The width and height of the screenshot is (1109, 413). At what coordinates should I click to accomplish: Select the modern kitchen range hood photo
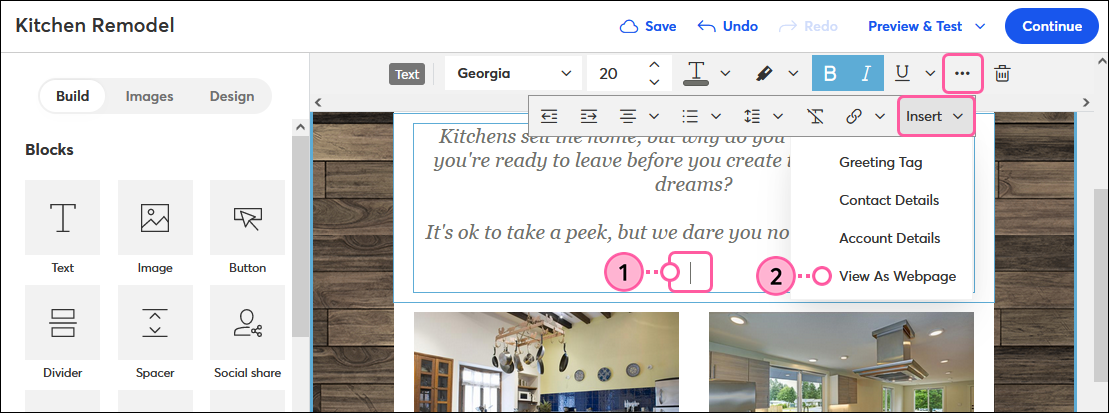(x=841, y=362)
